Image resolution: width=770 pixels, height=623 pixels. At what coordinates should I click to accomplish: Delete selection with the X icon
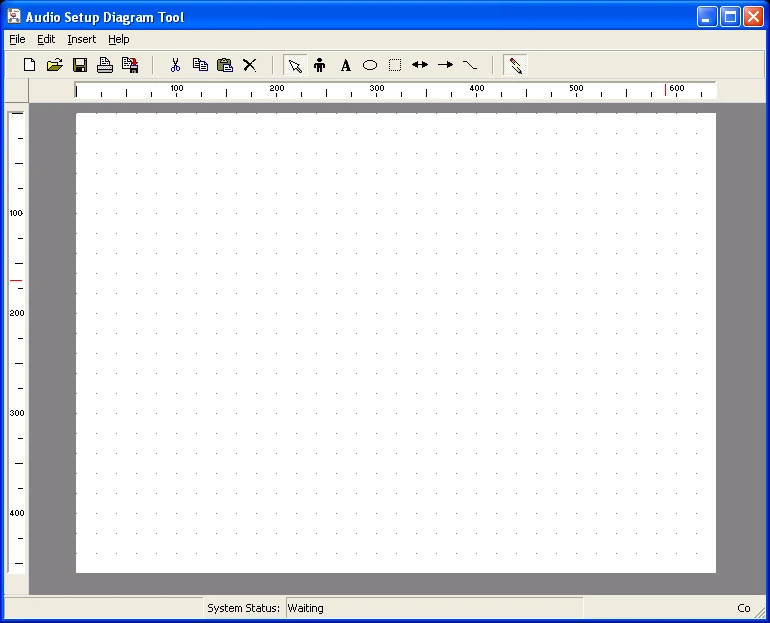coord(250,65)
